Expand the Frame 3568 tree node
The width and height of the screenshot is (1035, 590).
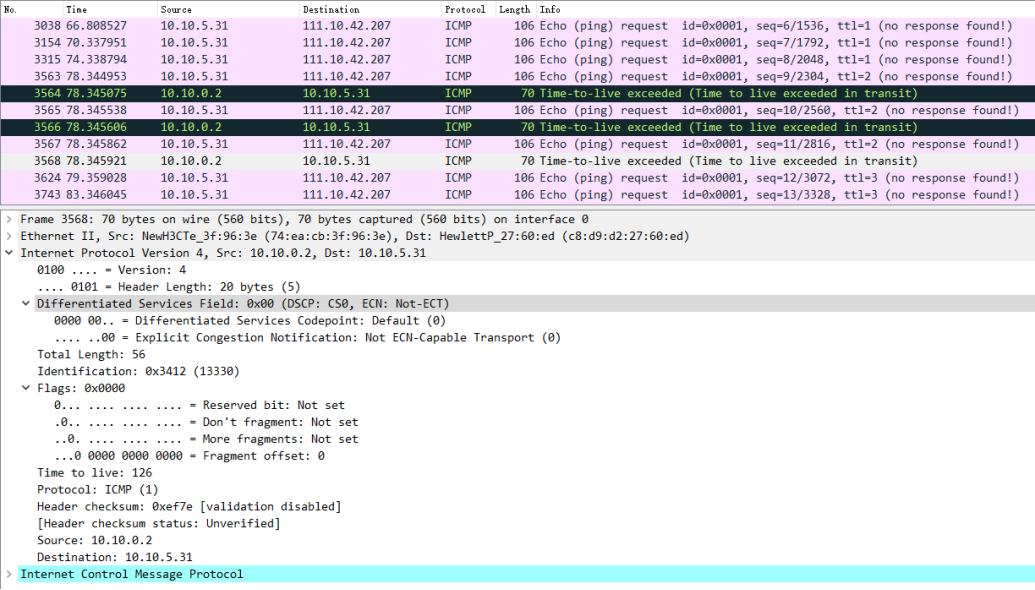pyautogui.click(x=9, y=219)
